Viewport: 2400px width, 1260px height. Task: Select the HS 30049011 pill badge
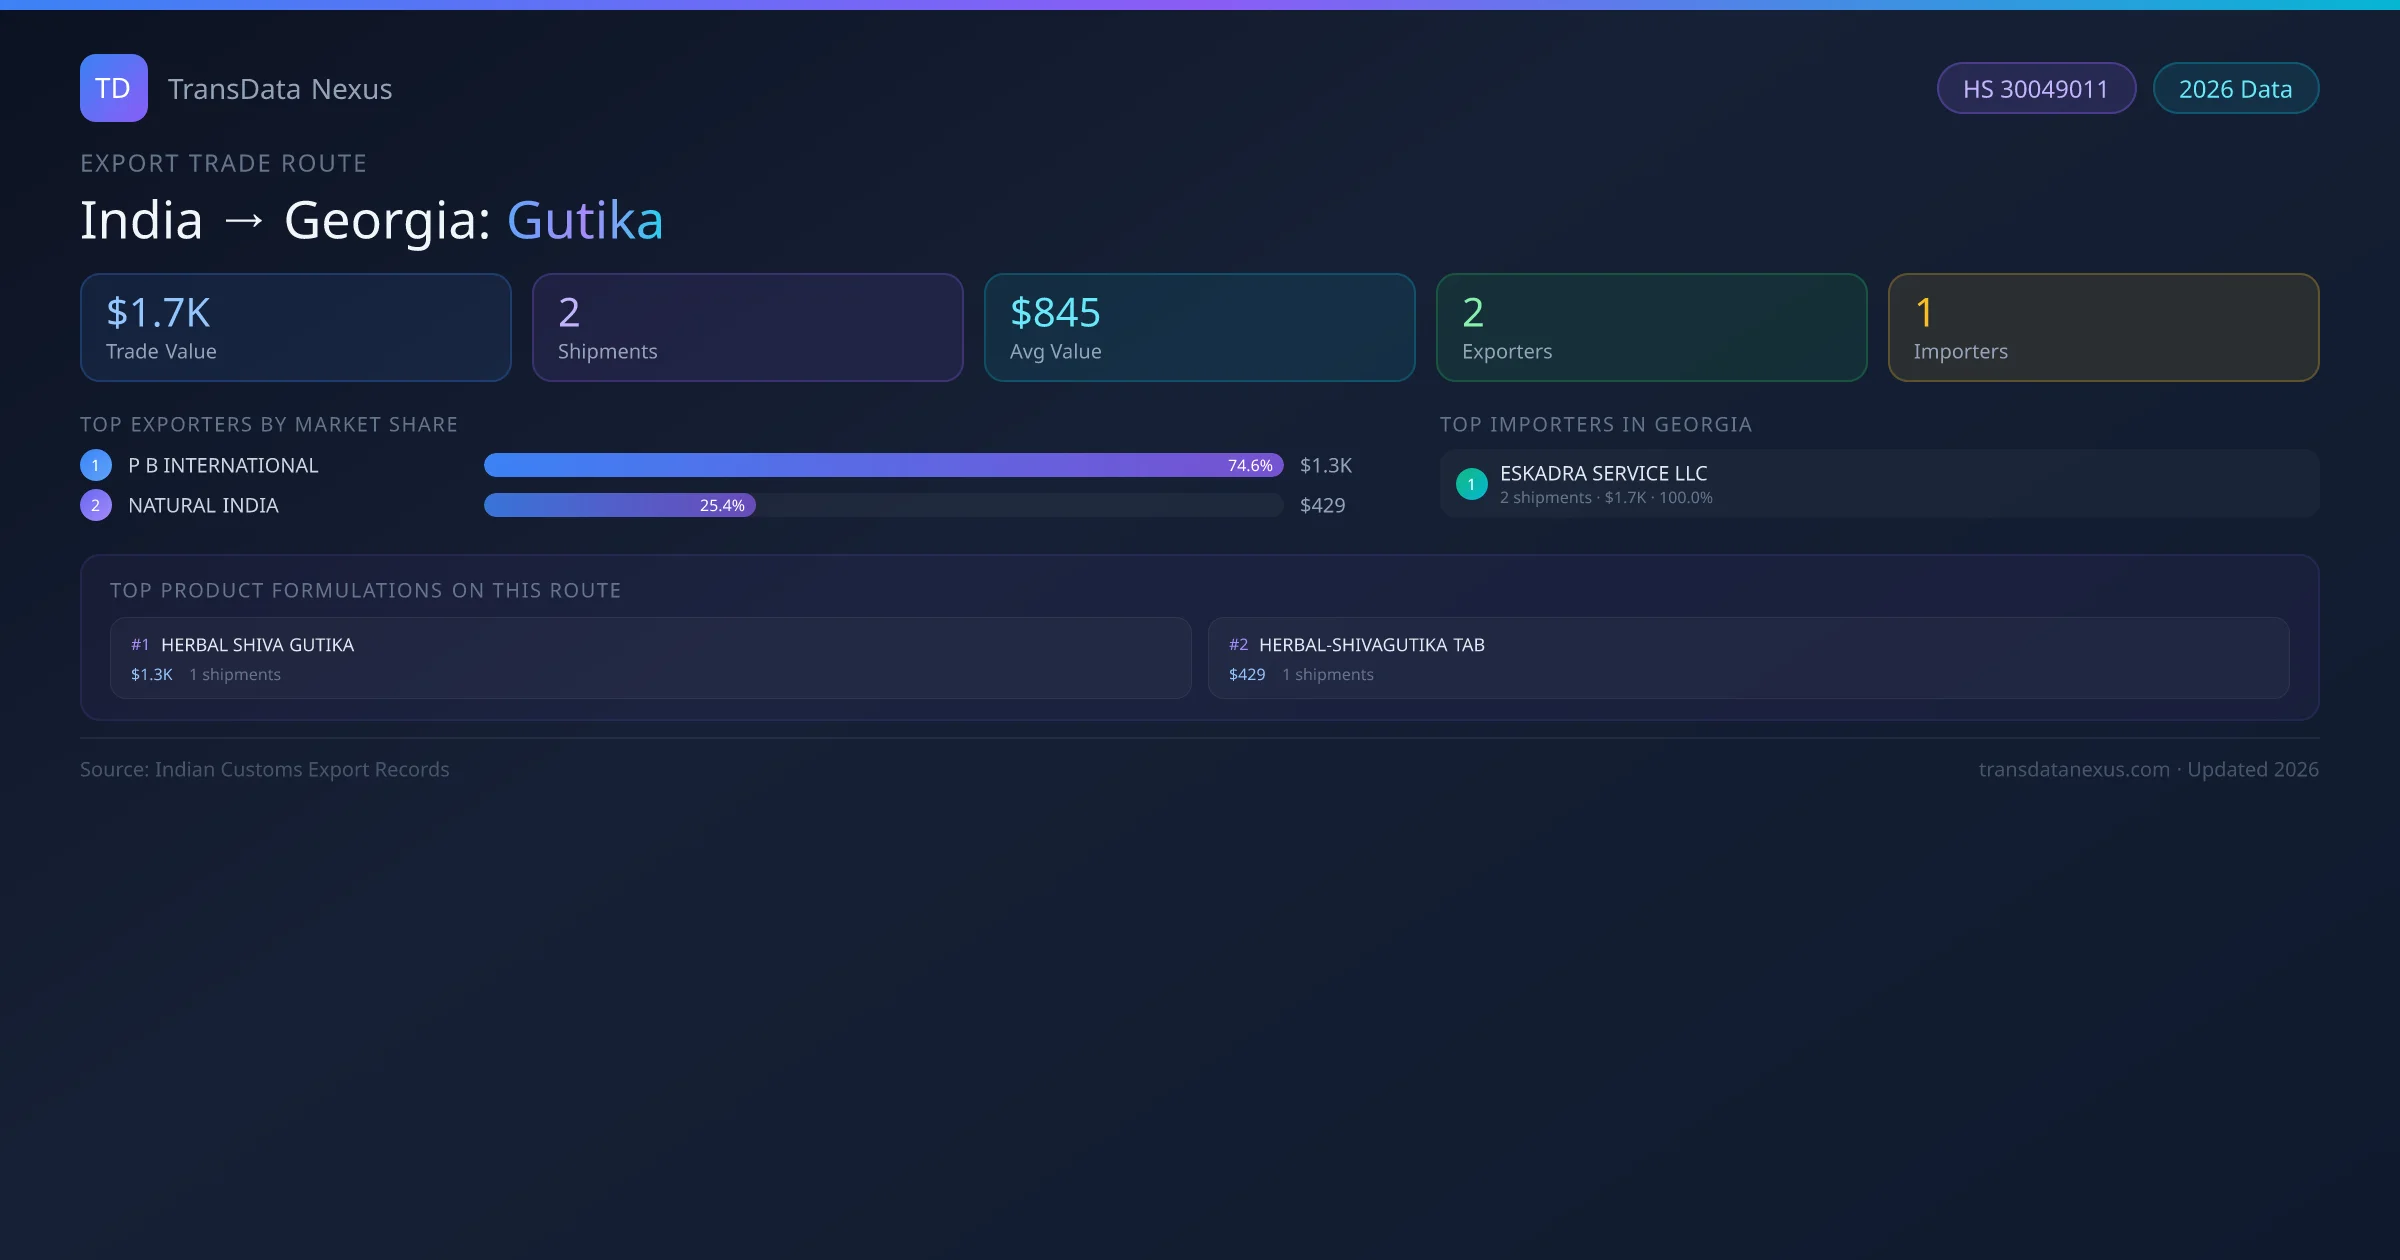tap(2035, 89)
